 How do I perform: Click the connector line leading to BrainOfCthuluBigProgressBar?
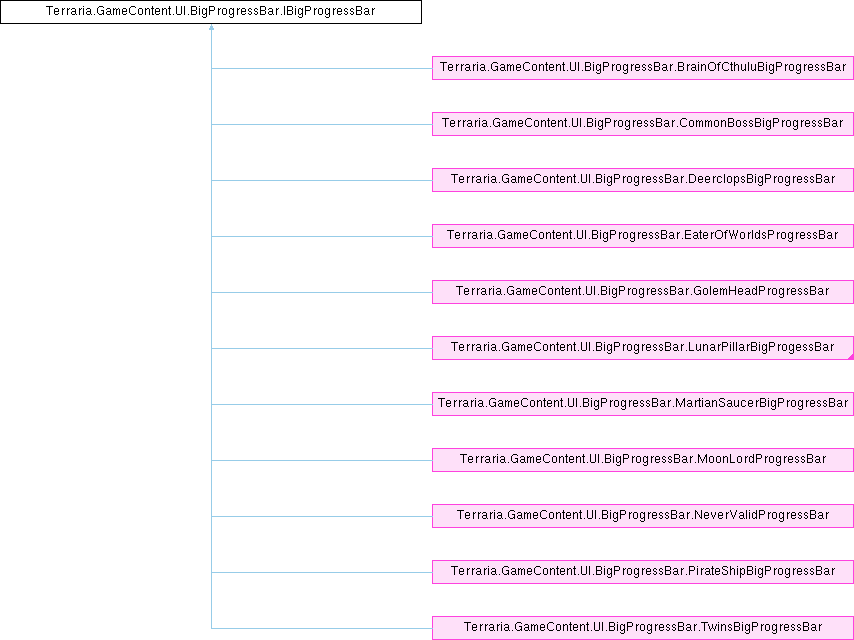320,68
